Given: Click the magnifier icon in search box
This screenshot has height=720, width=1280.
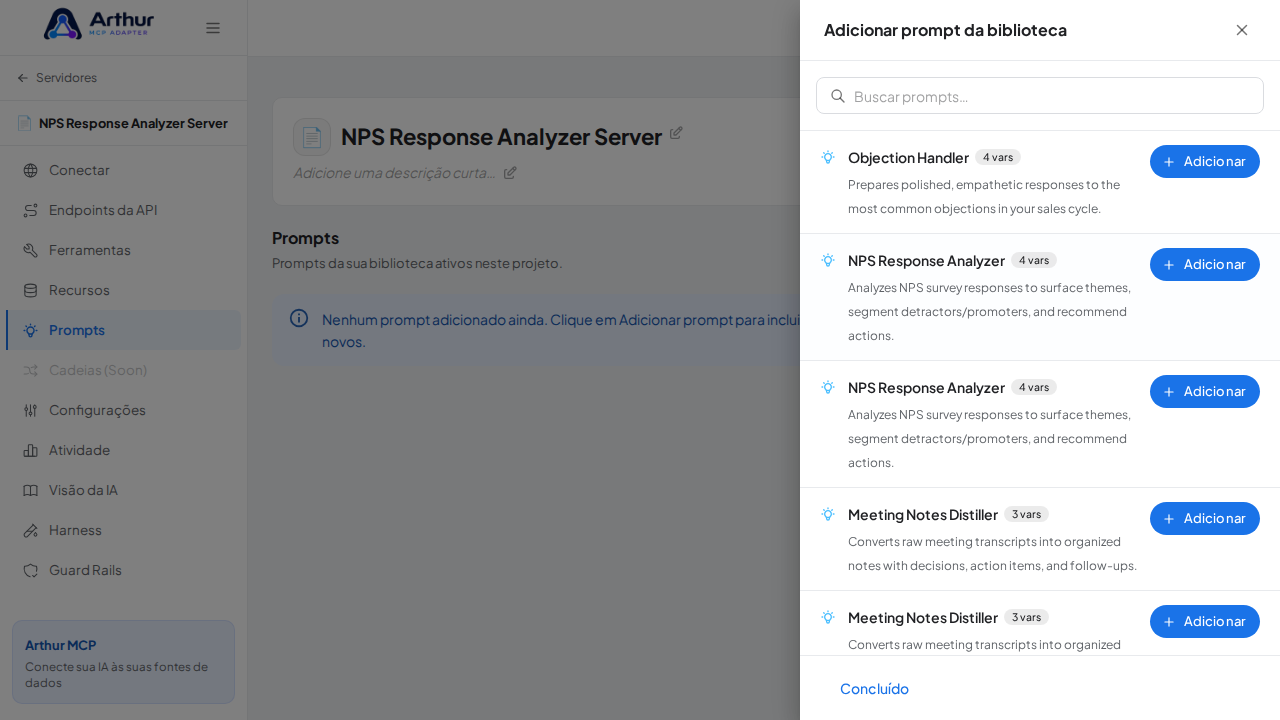Looking at the screenshot, I should click(838, 96).
